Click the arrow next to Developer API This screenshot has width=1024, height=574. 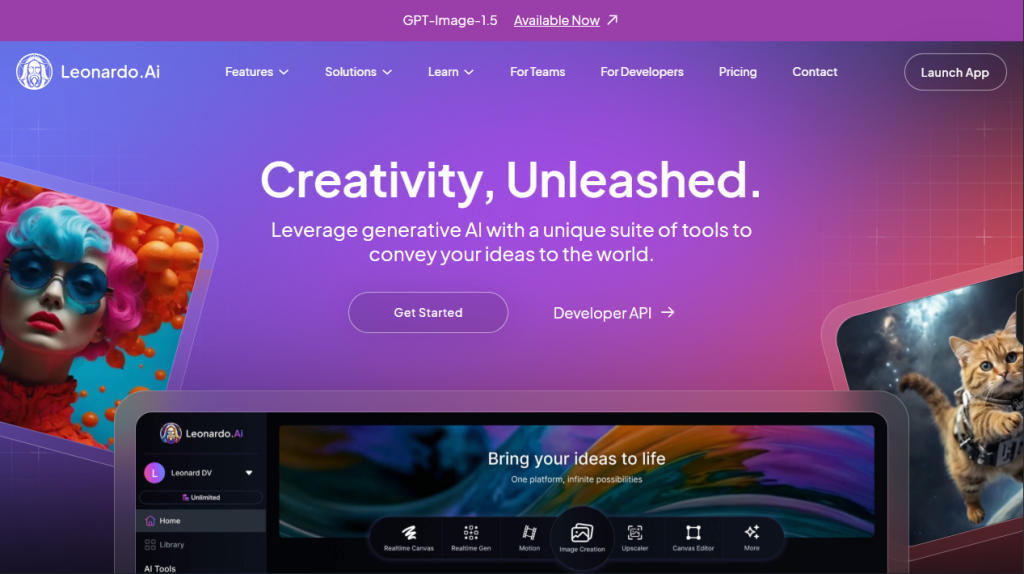[x=667, y=313]
